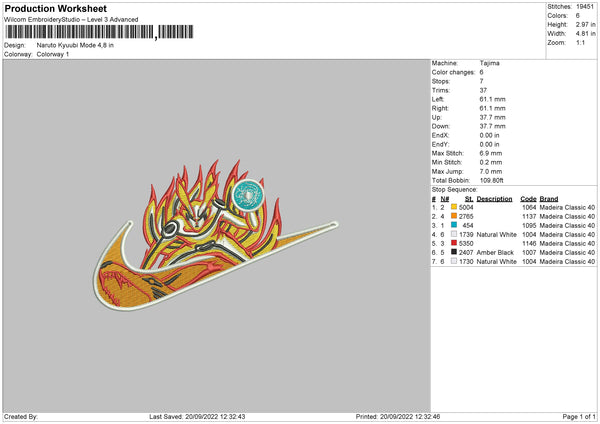600x424 pixels.
Task: Click the 'Page 1 of 1' footer
Action: click(579, 417)
